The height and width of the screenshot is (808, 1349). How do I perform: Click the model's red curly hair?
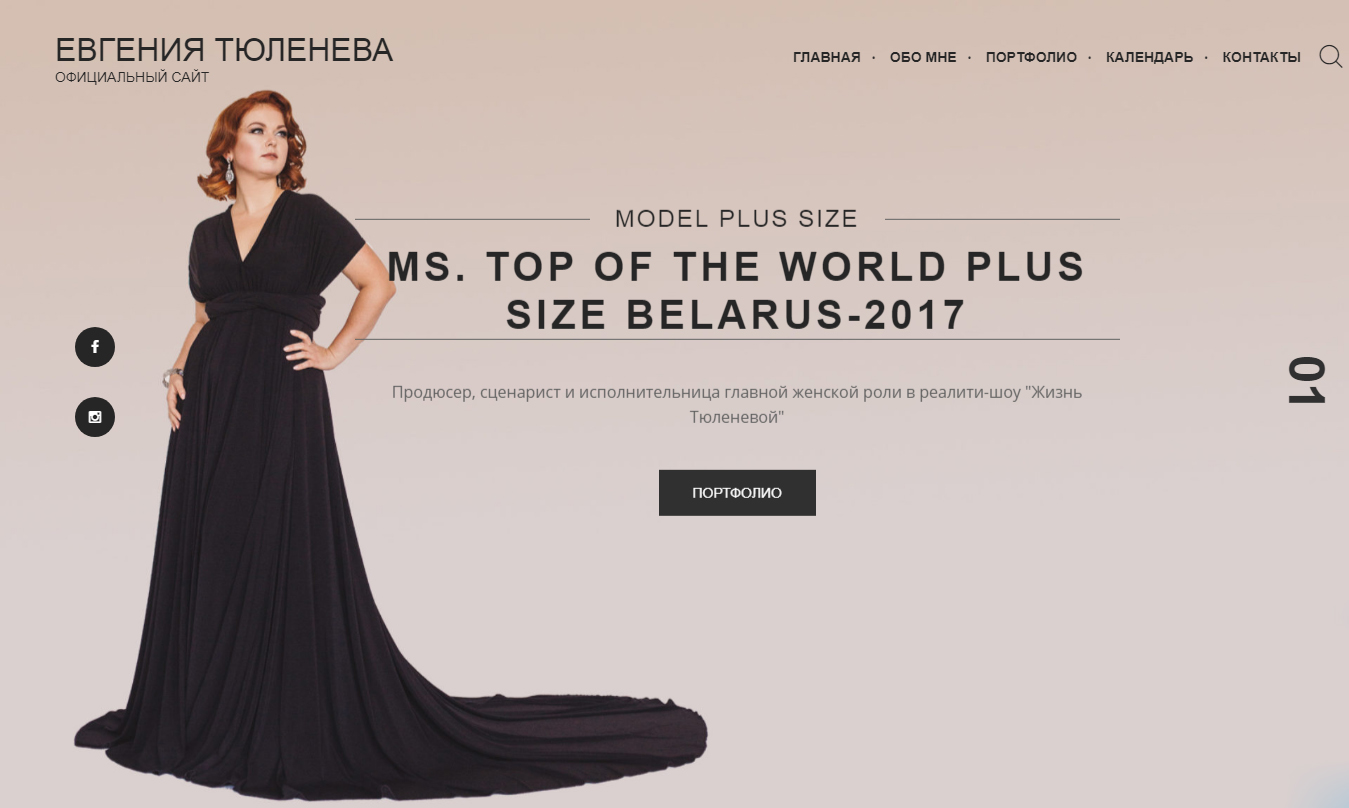tap(252, 140)
